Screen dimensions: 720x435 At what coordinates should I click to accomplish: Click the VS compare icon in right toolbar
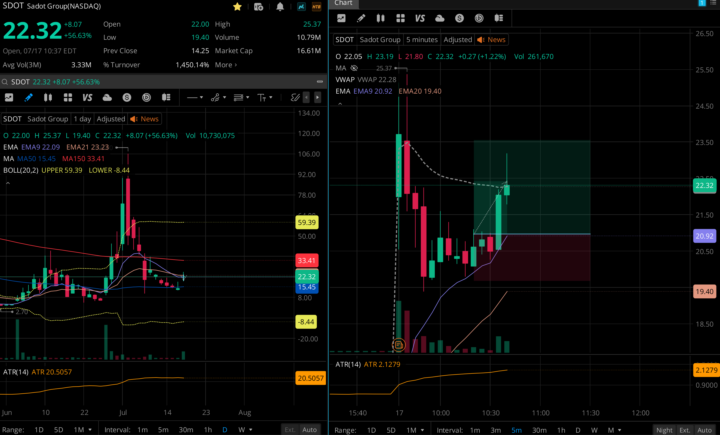[x=420, y=18]
